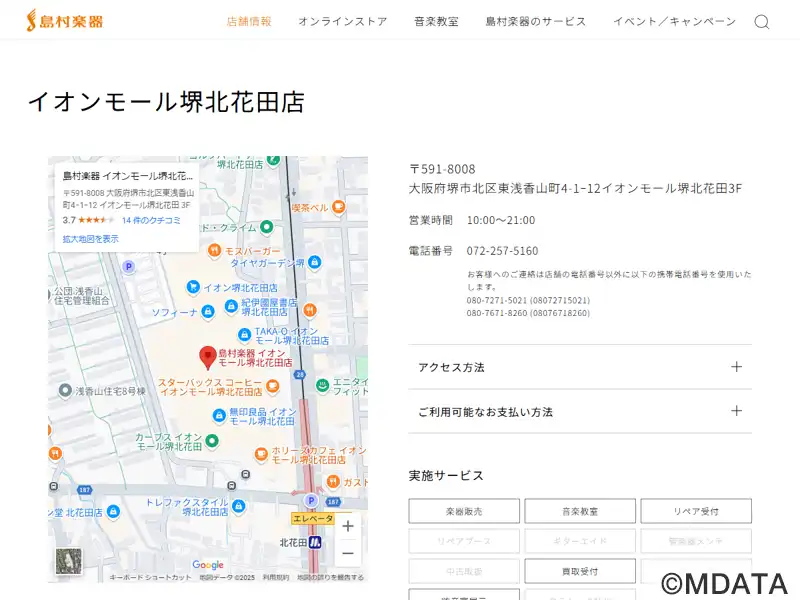Viewport: 800px width, 600px height.
Task: Click the モスバーガー restaurant marker
Action: [214, 251]
